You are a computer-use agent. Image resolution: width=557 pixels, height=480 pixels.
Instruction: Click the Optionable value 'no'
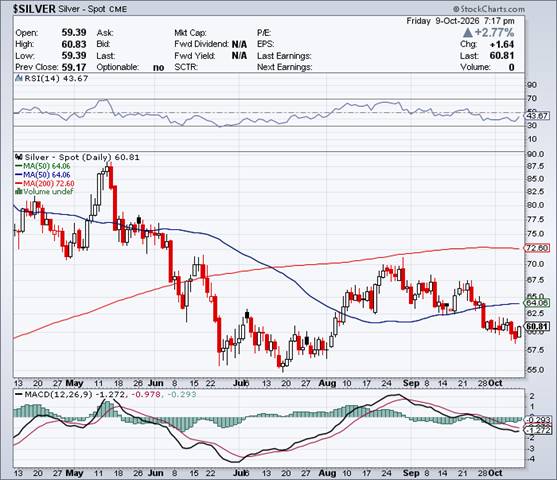pyautogui.click(x=158, y=68)
